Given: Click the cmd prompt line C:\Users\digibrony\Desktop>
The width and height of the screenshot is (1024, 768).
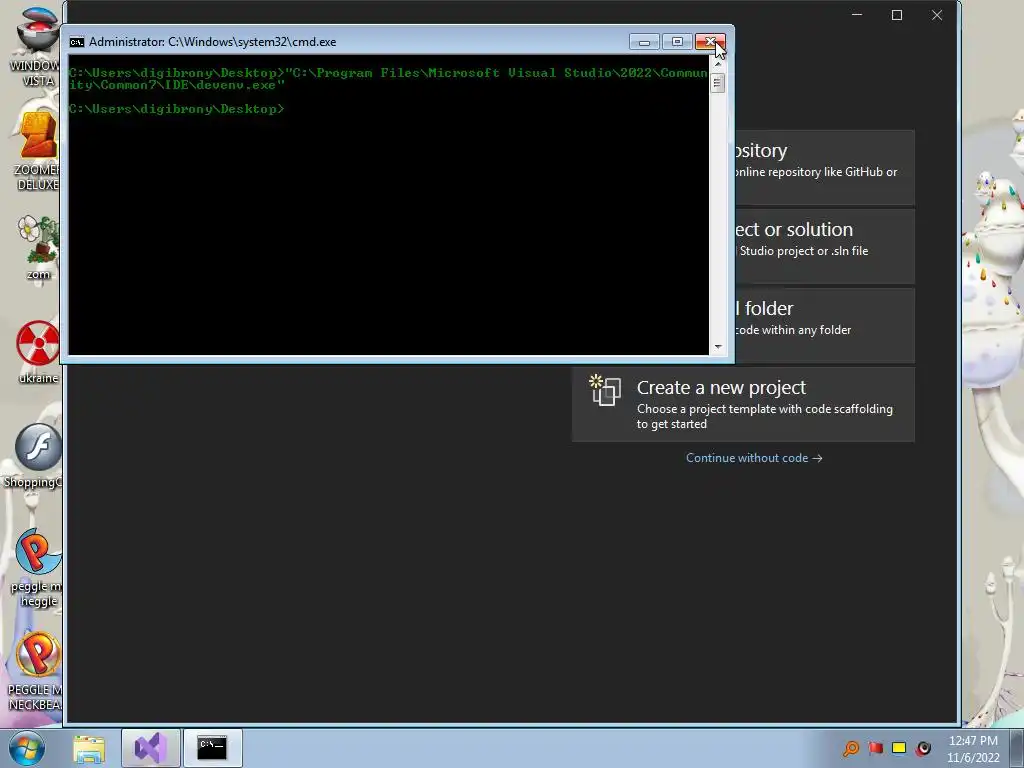Looking at the screenshot, I should 176,109.
